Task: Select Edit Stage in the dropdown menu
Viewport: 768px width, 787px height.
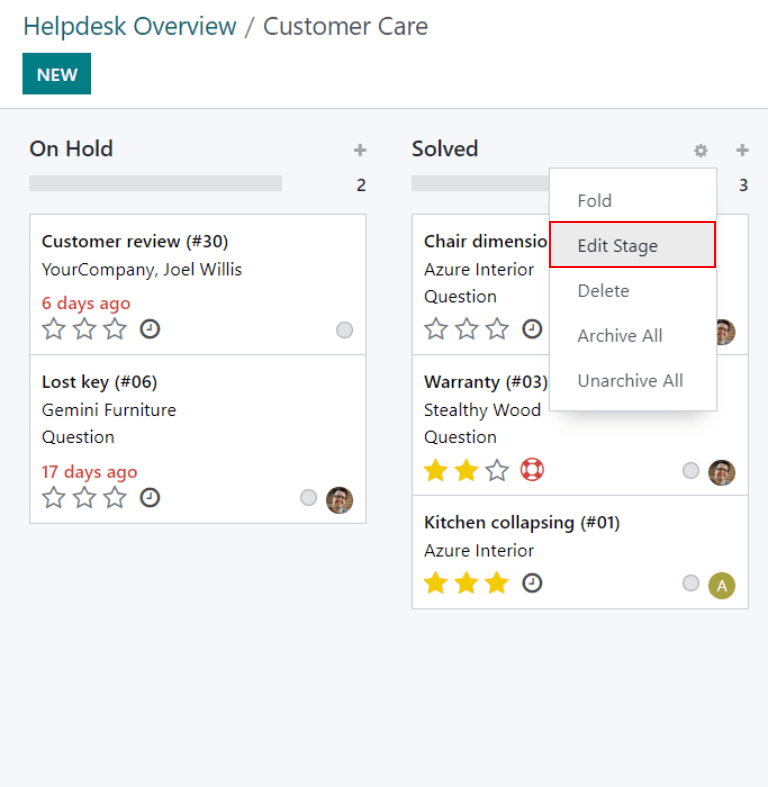Action: 617,245
